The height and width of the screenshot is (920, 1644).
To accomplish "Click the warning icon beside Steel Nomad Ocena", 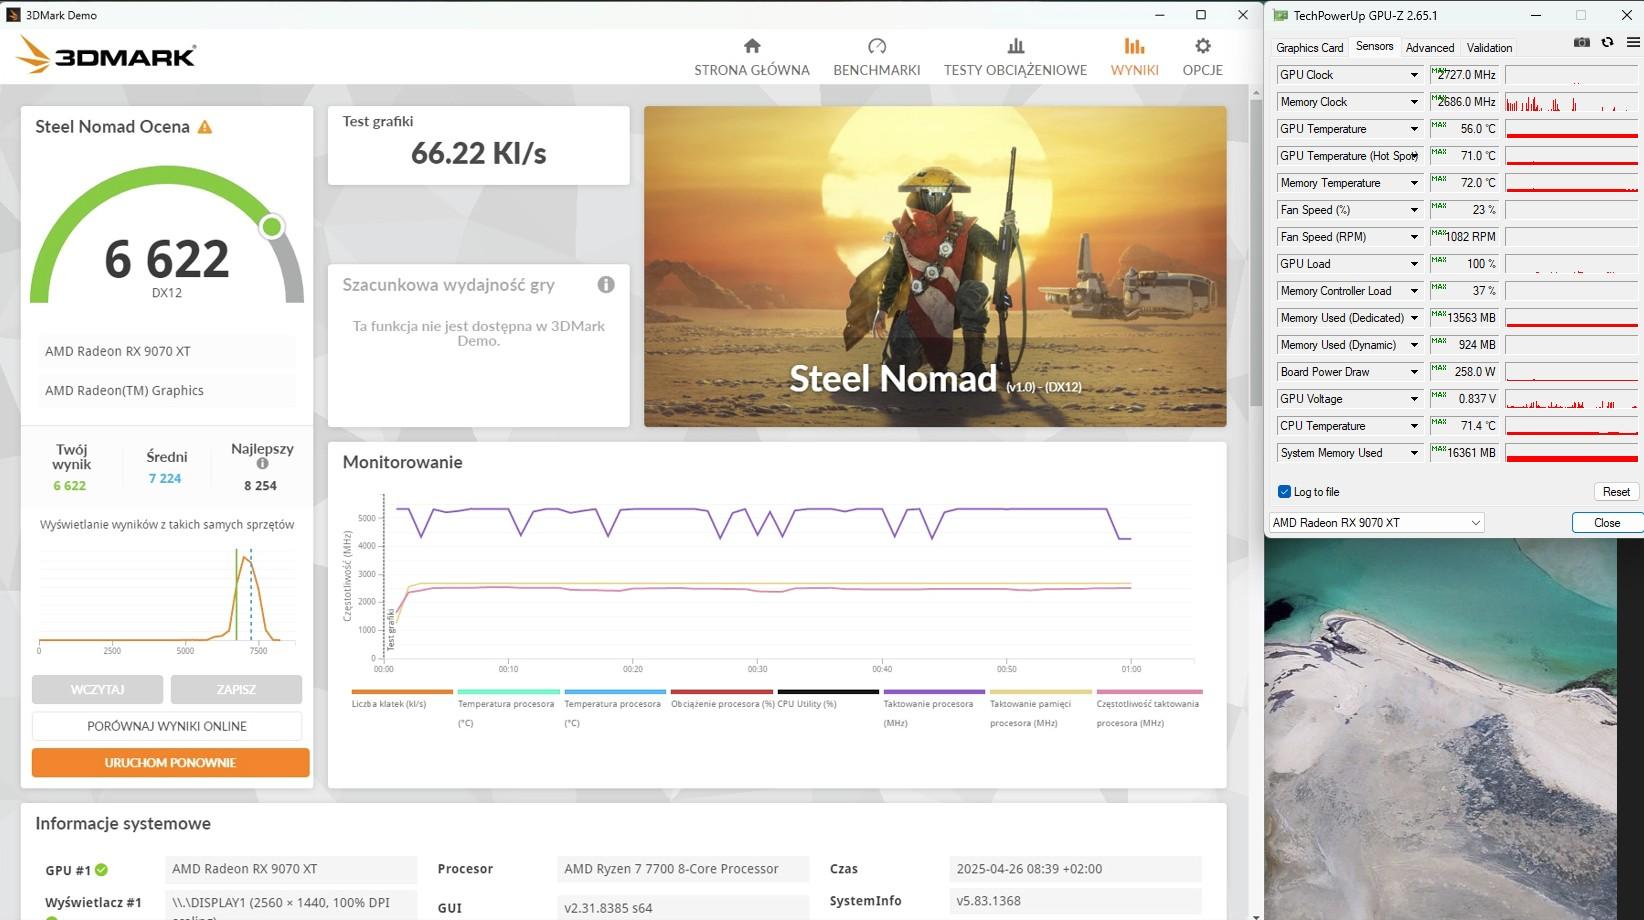I will tap(205, 127).
